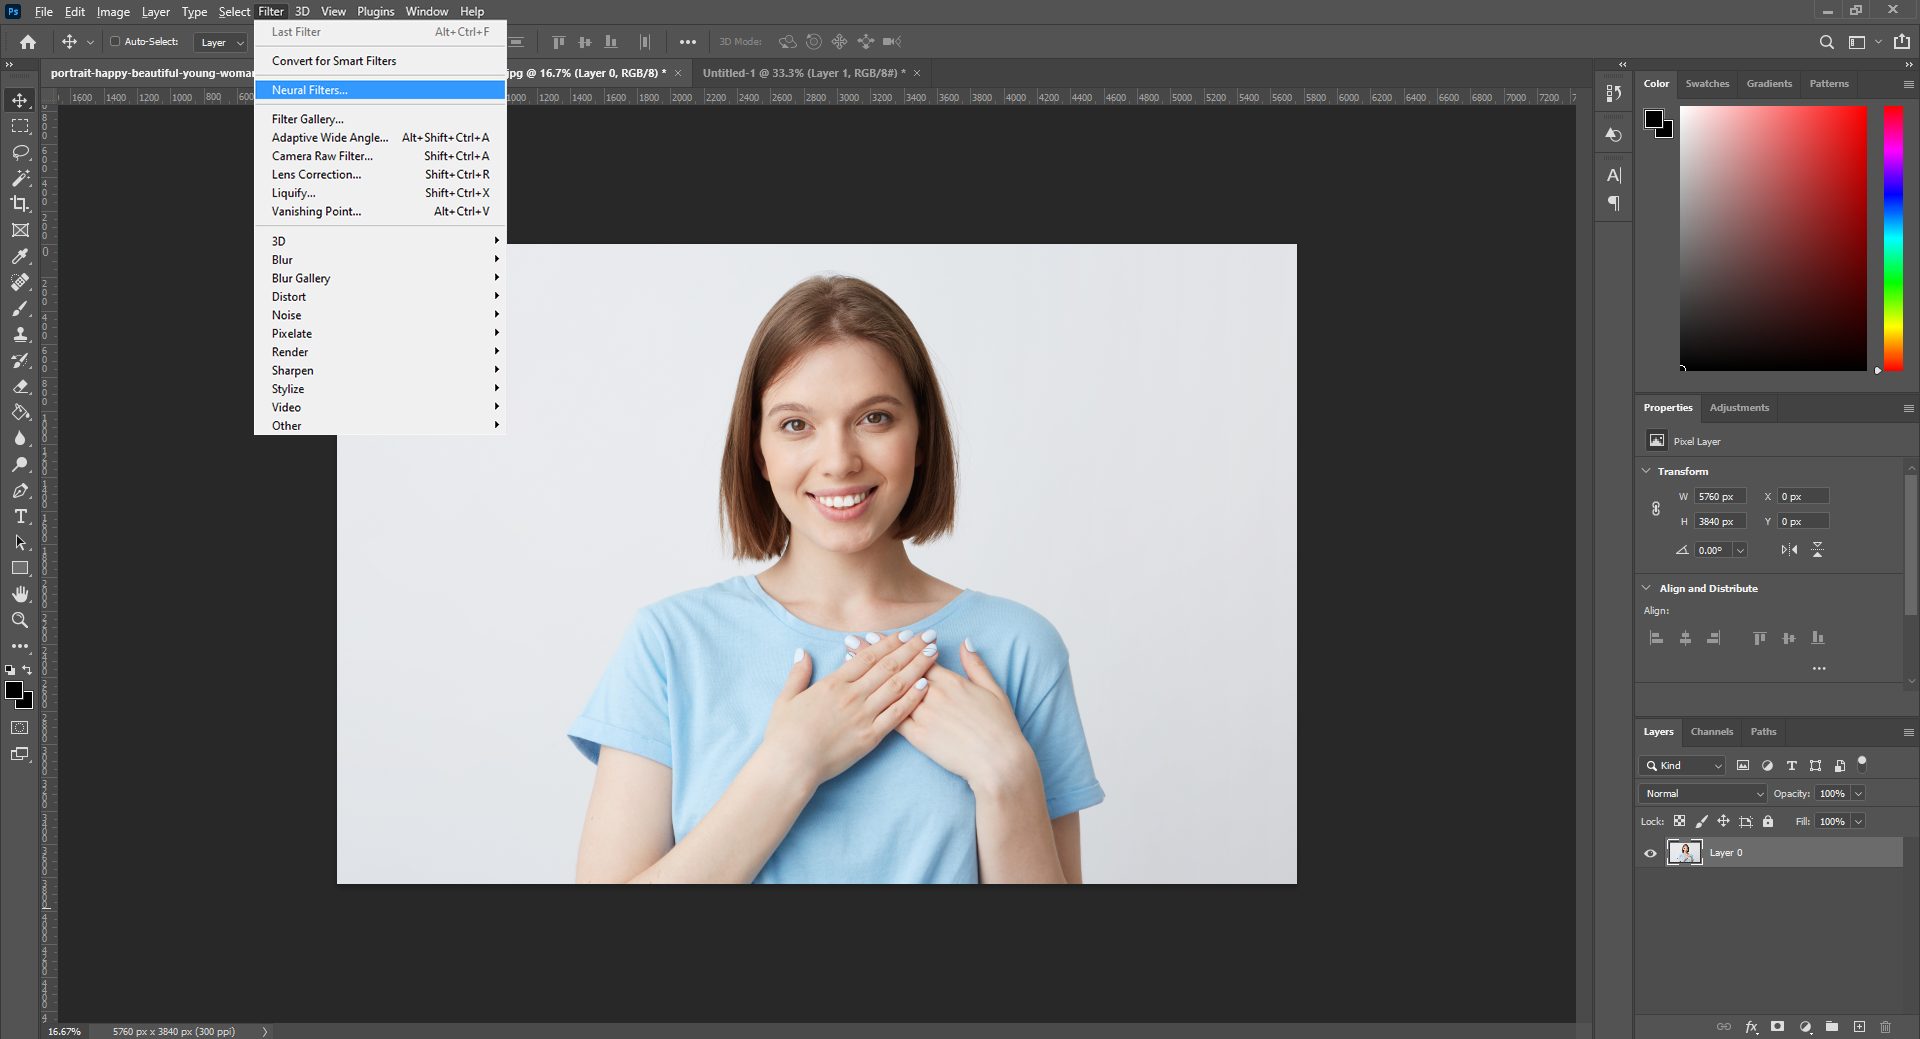Select the Hand tool
Screen dimensions: 1920x1039
(20, 594)
